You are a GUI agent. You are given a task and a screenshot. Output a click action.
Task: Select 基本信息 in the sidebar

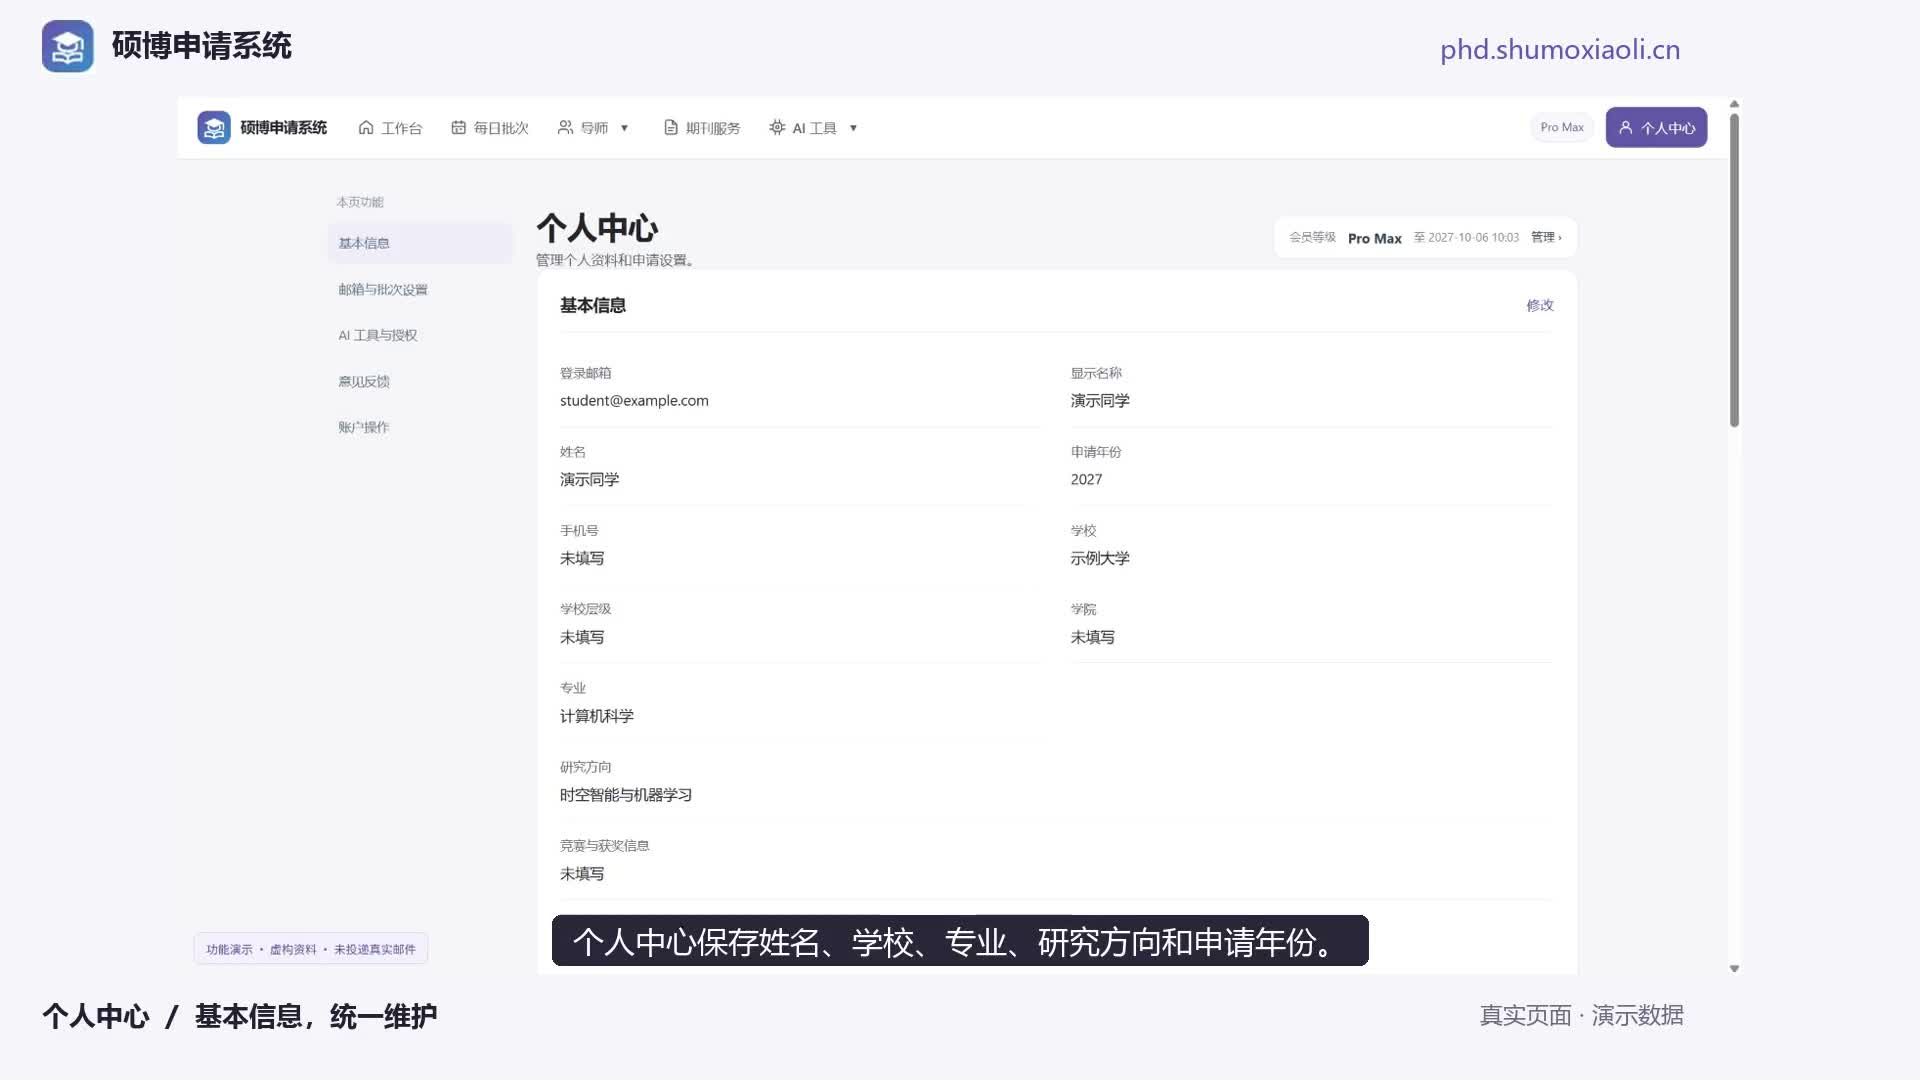tap(420, 243)
